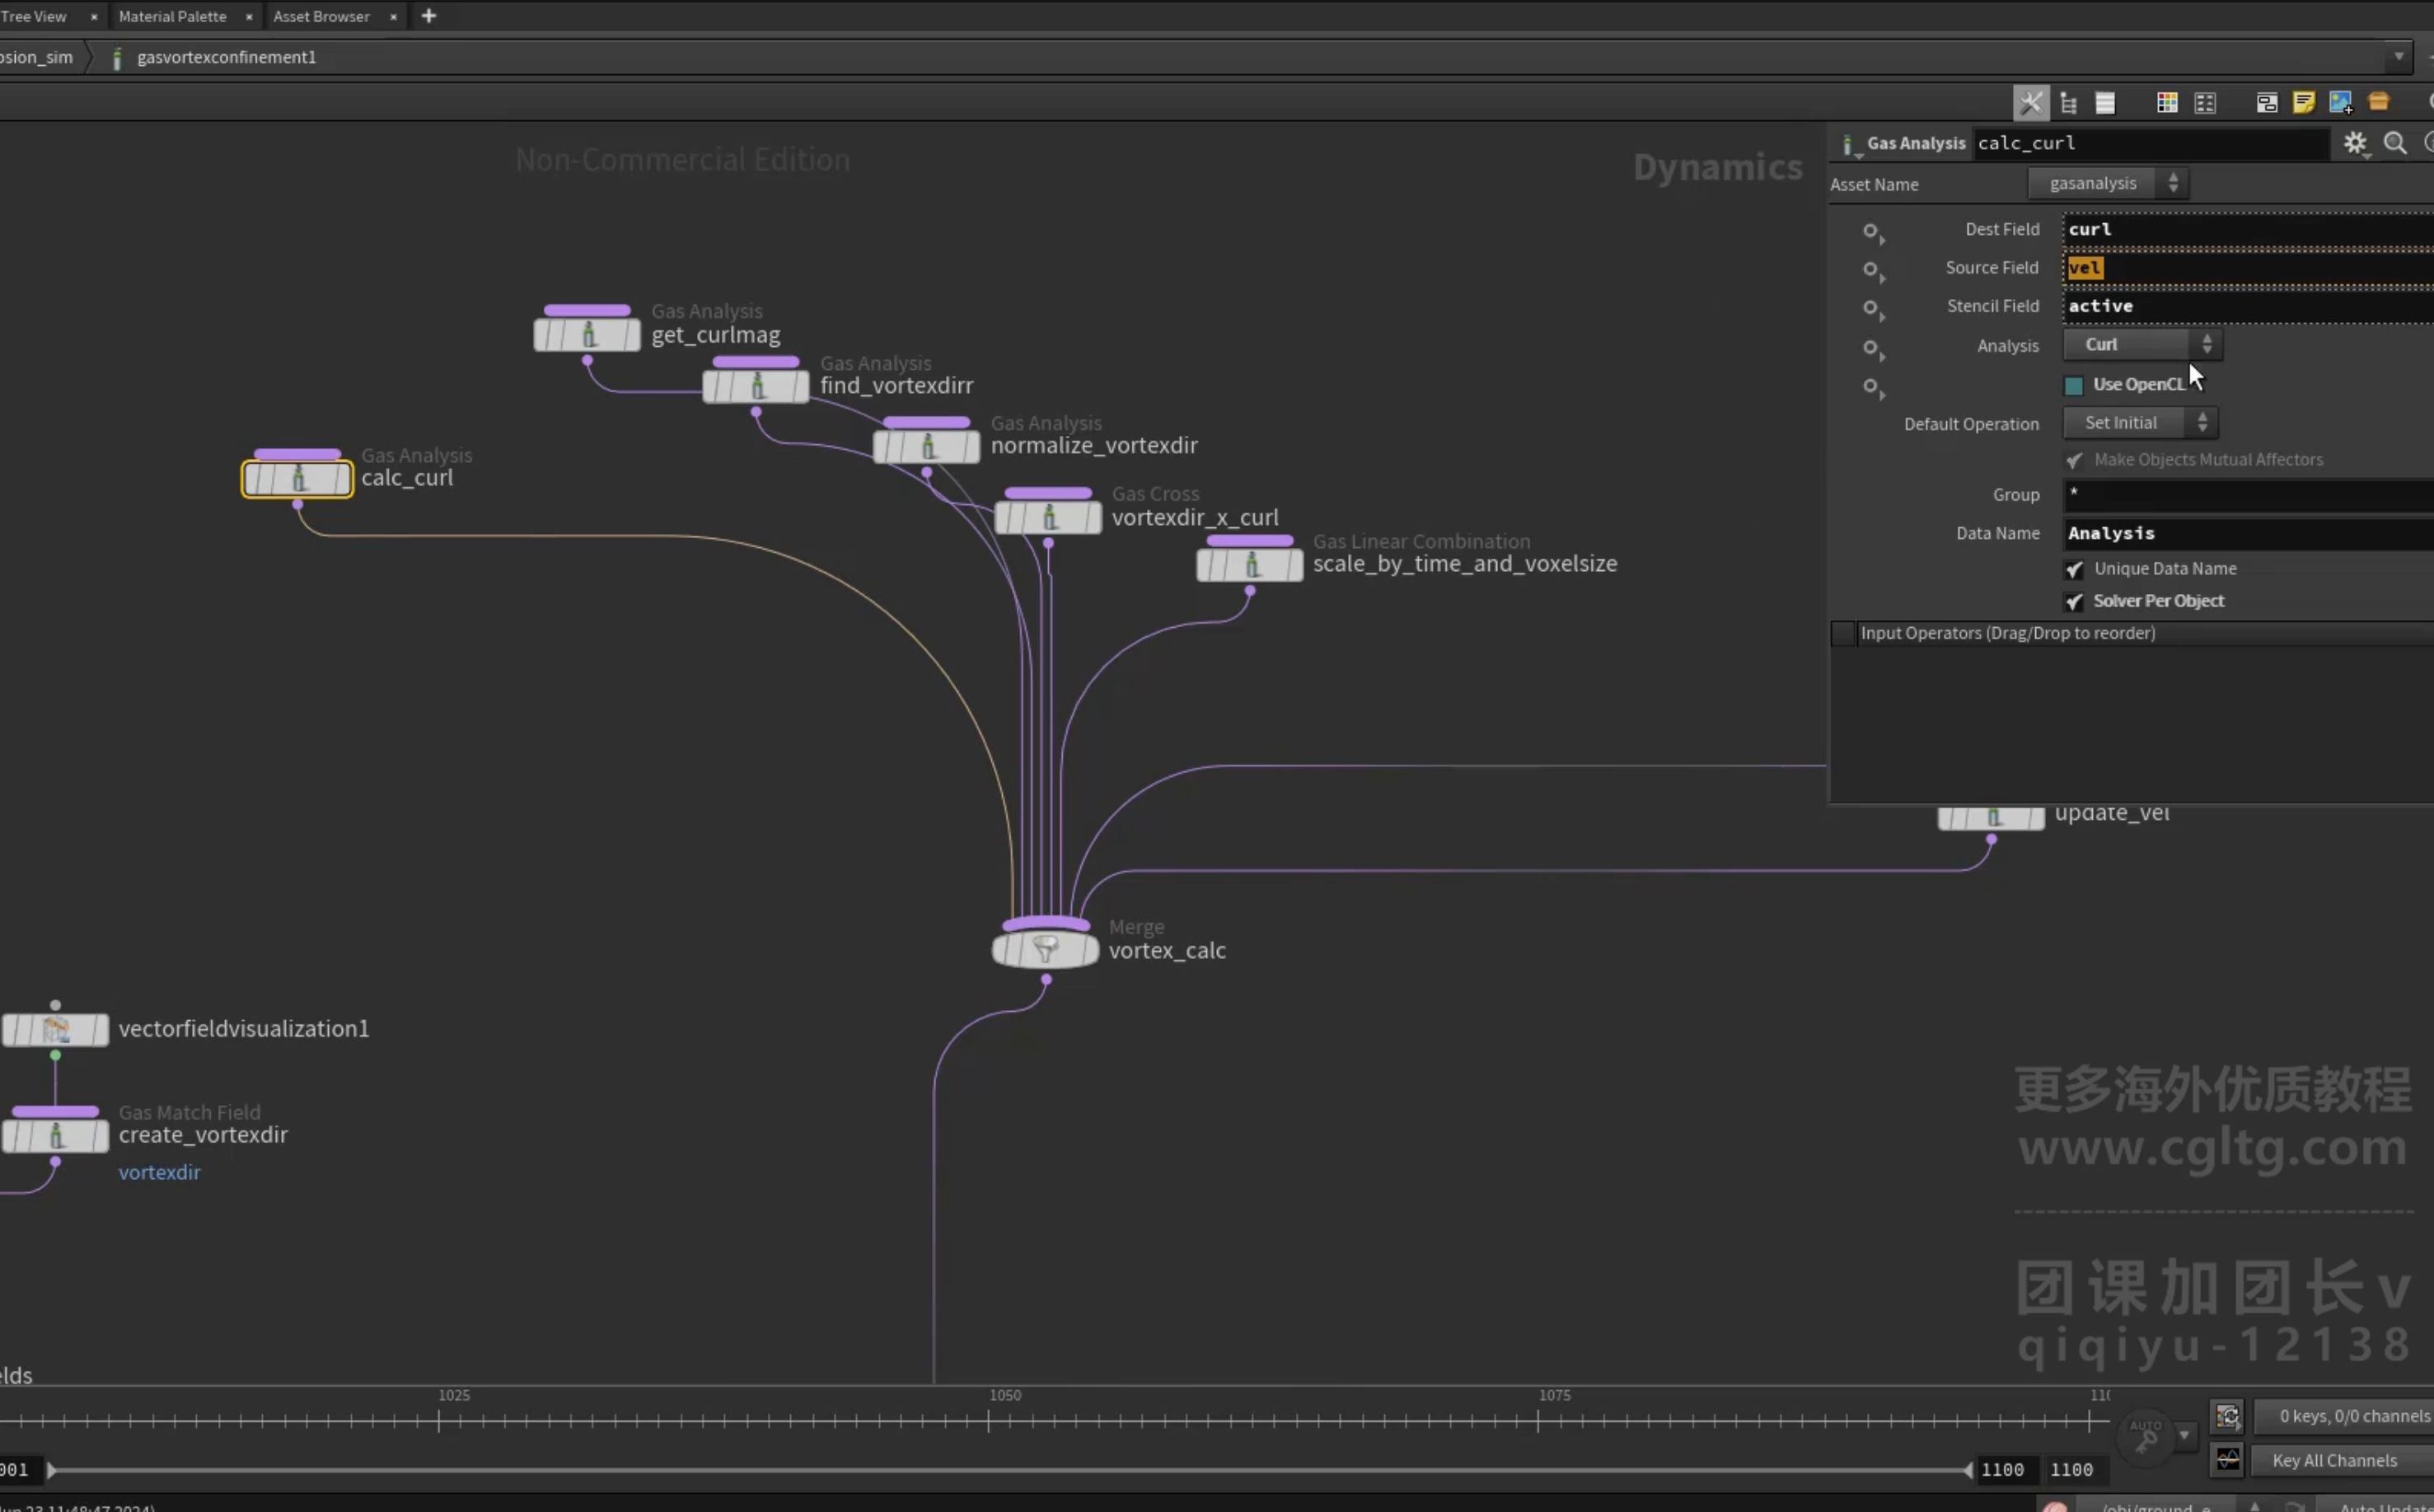The width and height of the screenshot is (2434, 1512).
Task: Click the Dest Field curl input
Action: click(2249, 229)
